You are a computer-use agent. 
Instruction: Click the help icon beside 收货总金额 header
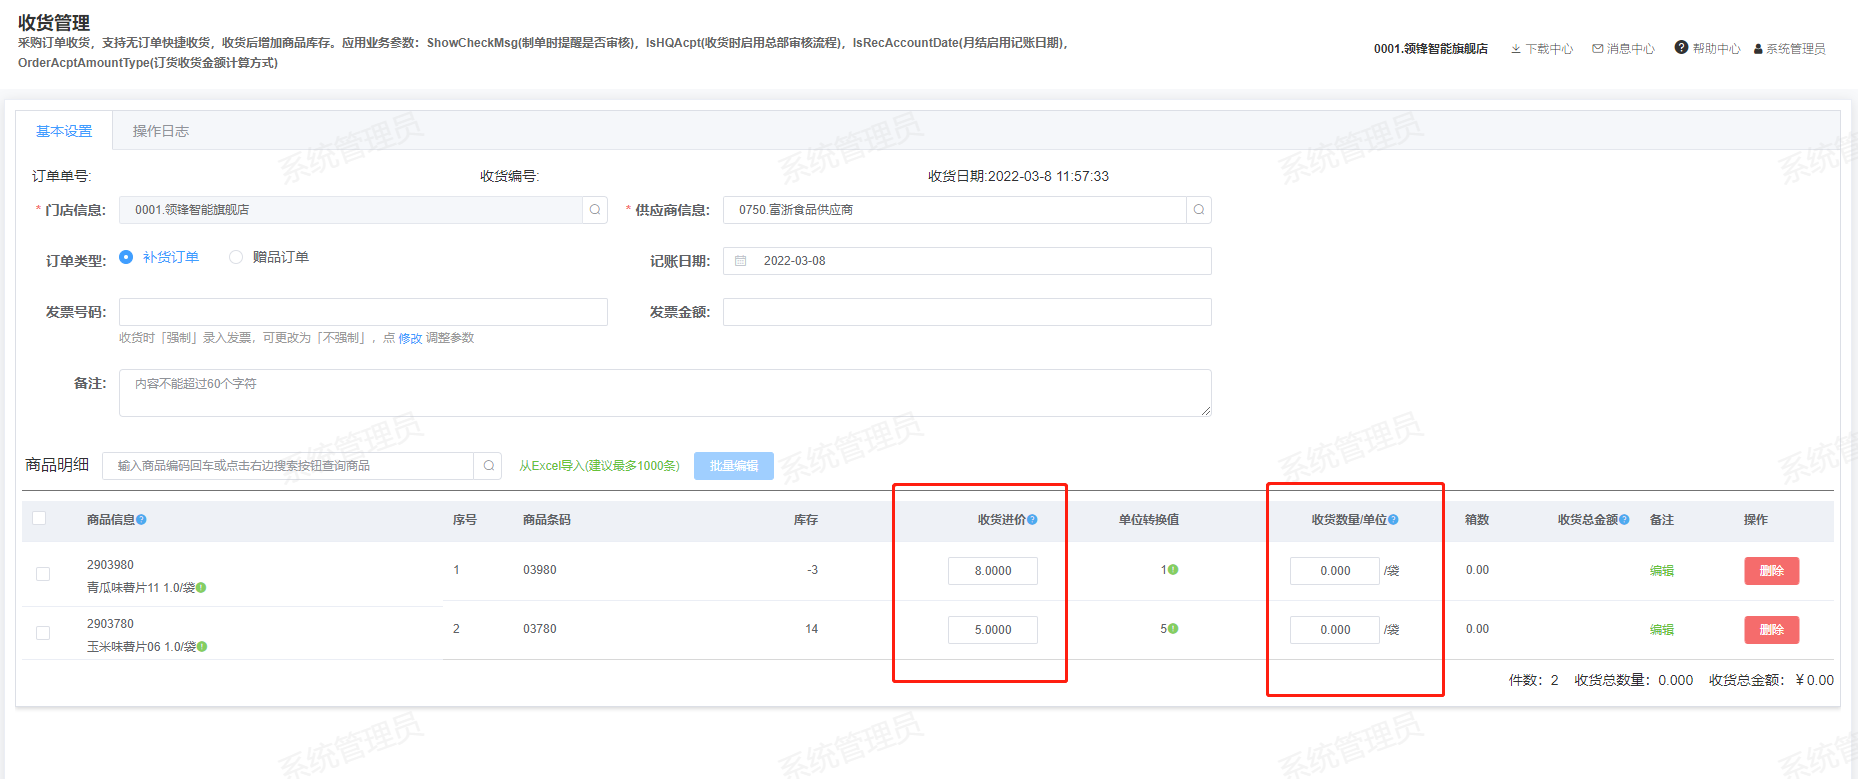point(1624,520)
